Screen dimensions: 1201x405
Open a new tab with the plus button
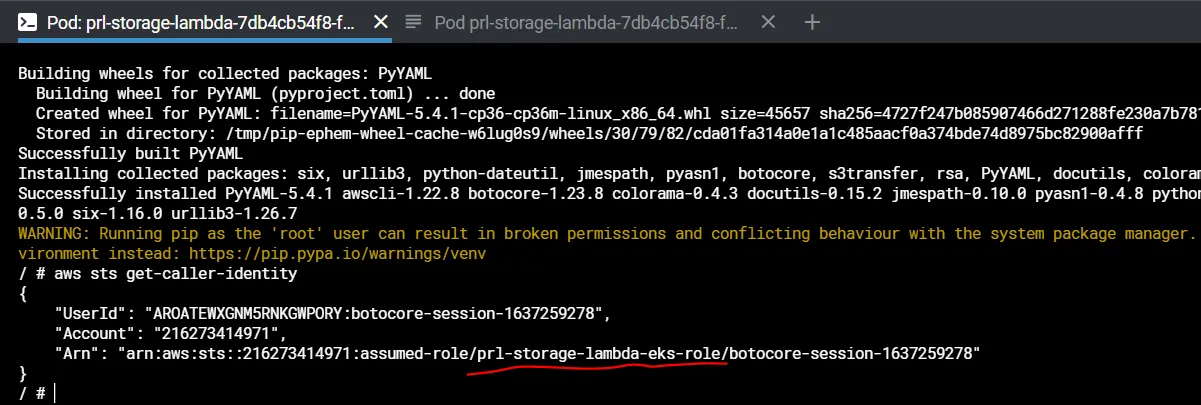pos(813,22)
